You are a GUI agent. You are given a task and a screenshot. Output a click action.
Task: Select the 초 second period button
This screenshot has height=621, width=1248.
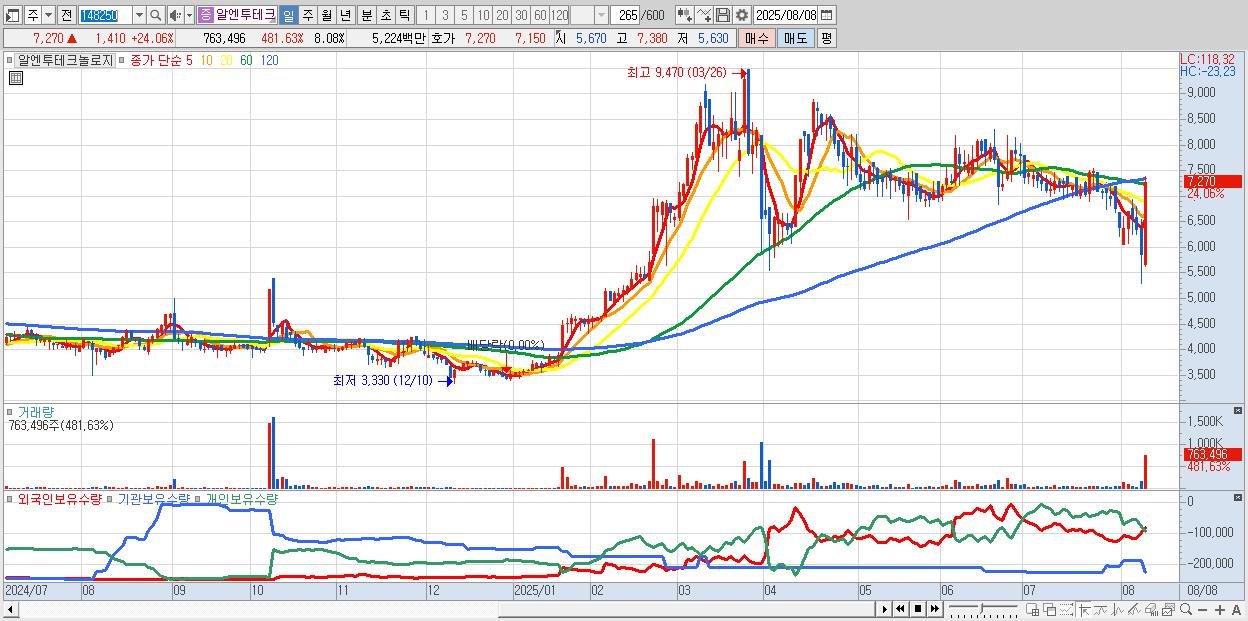coord(385,15)
